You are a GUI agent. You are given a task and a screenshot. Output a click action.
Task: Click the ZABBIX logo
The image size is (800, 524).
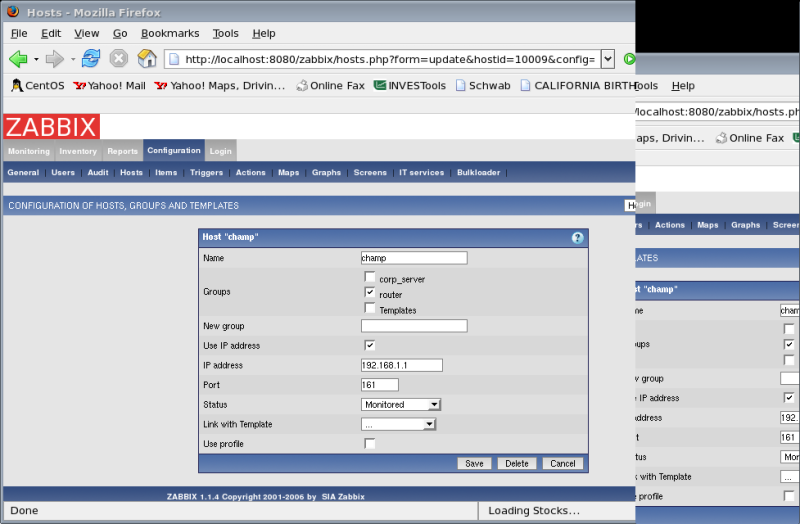(x=52, y=127)
